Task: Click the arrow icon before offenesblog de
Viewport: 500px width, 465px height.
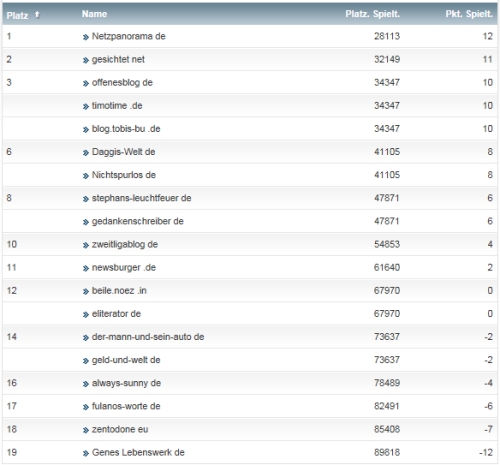Action: (x=86, y=83)
